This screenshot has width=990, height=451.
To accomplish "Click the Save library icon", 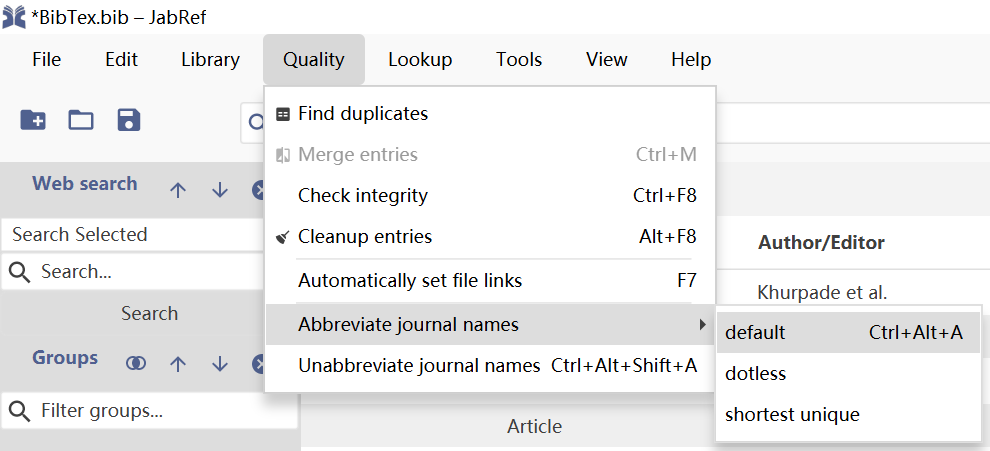I will tap(129, 121).
